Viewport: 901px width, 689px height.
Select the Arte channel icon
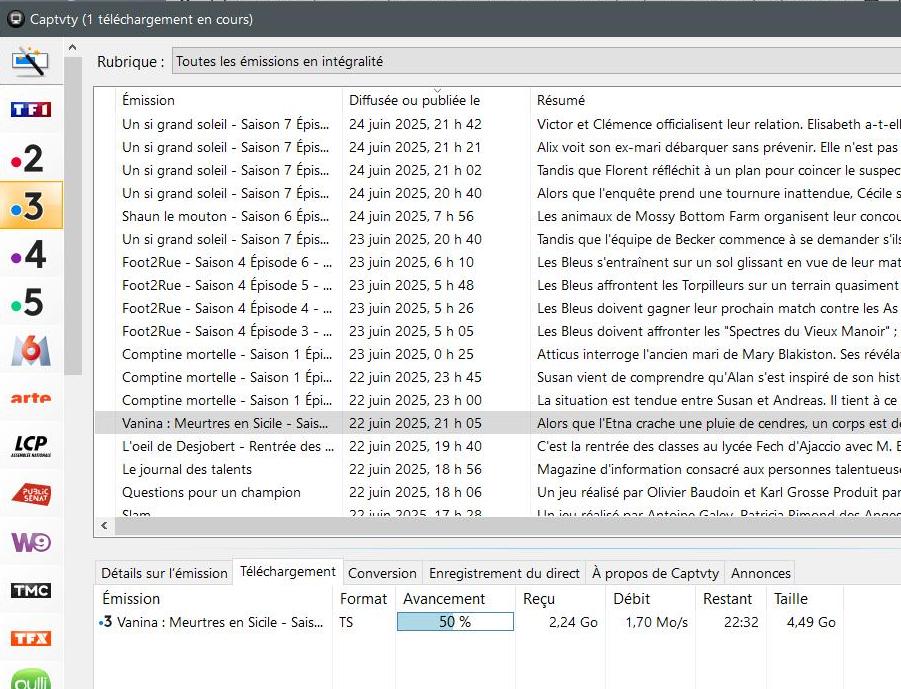pos(31,398)
